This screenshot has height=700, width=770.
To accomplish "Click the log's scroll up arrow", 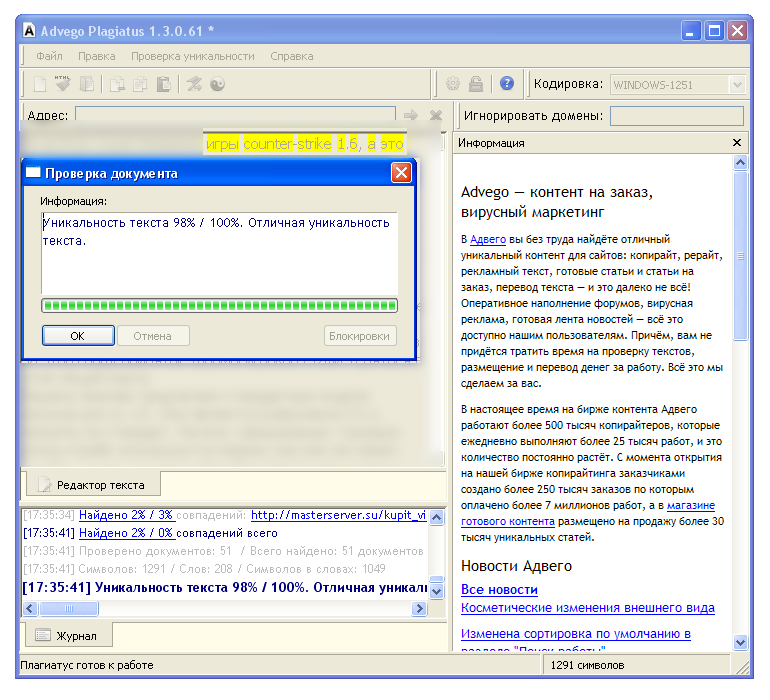I will coord(436,517).
